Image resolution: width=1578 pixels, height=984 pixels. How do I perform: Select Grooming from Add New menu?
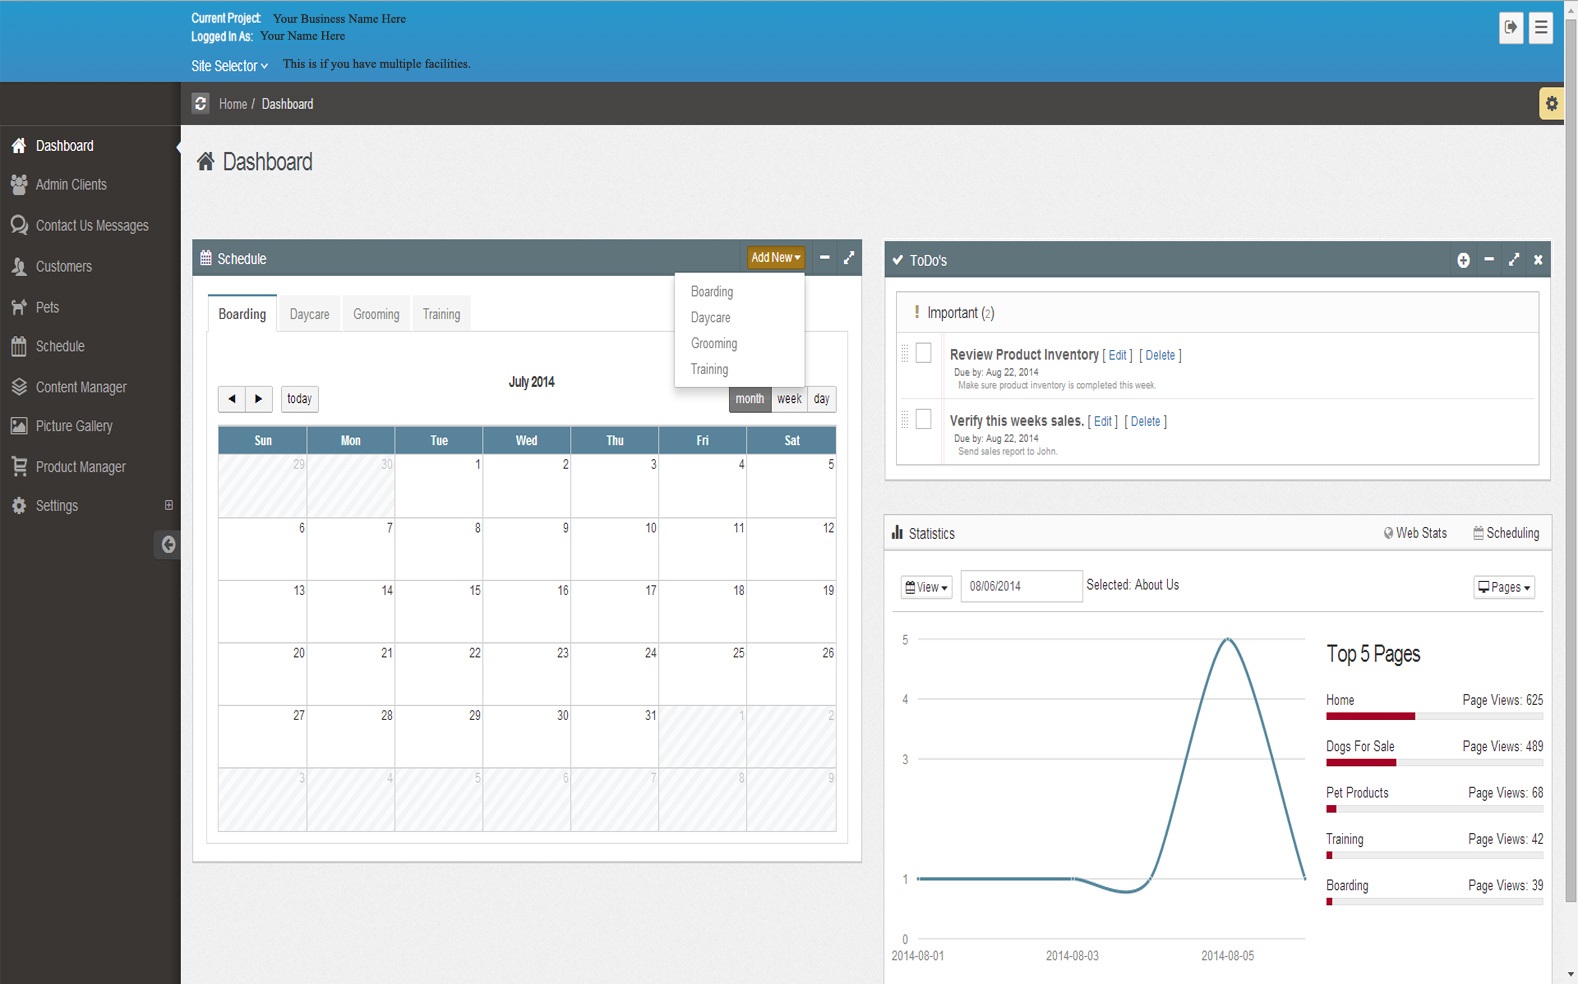click(x=714, y=343)
